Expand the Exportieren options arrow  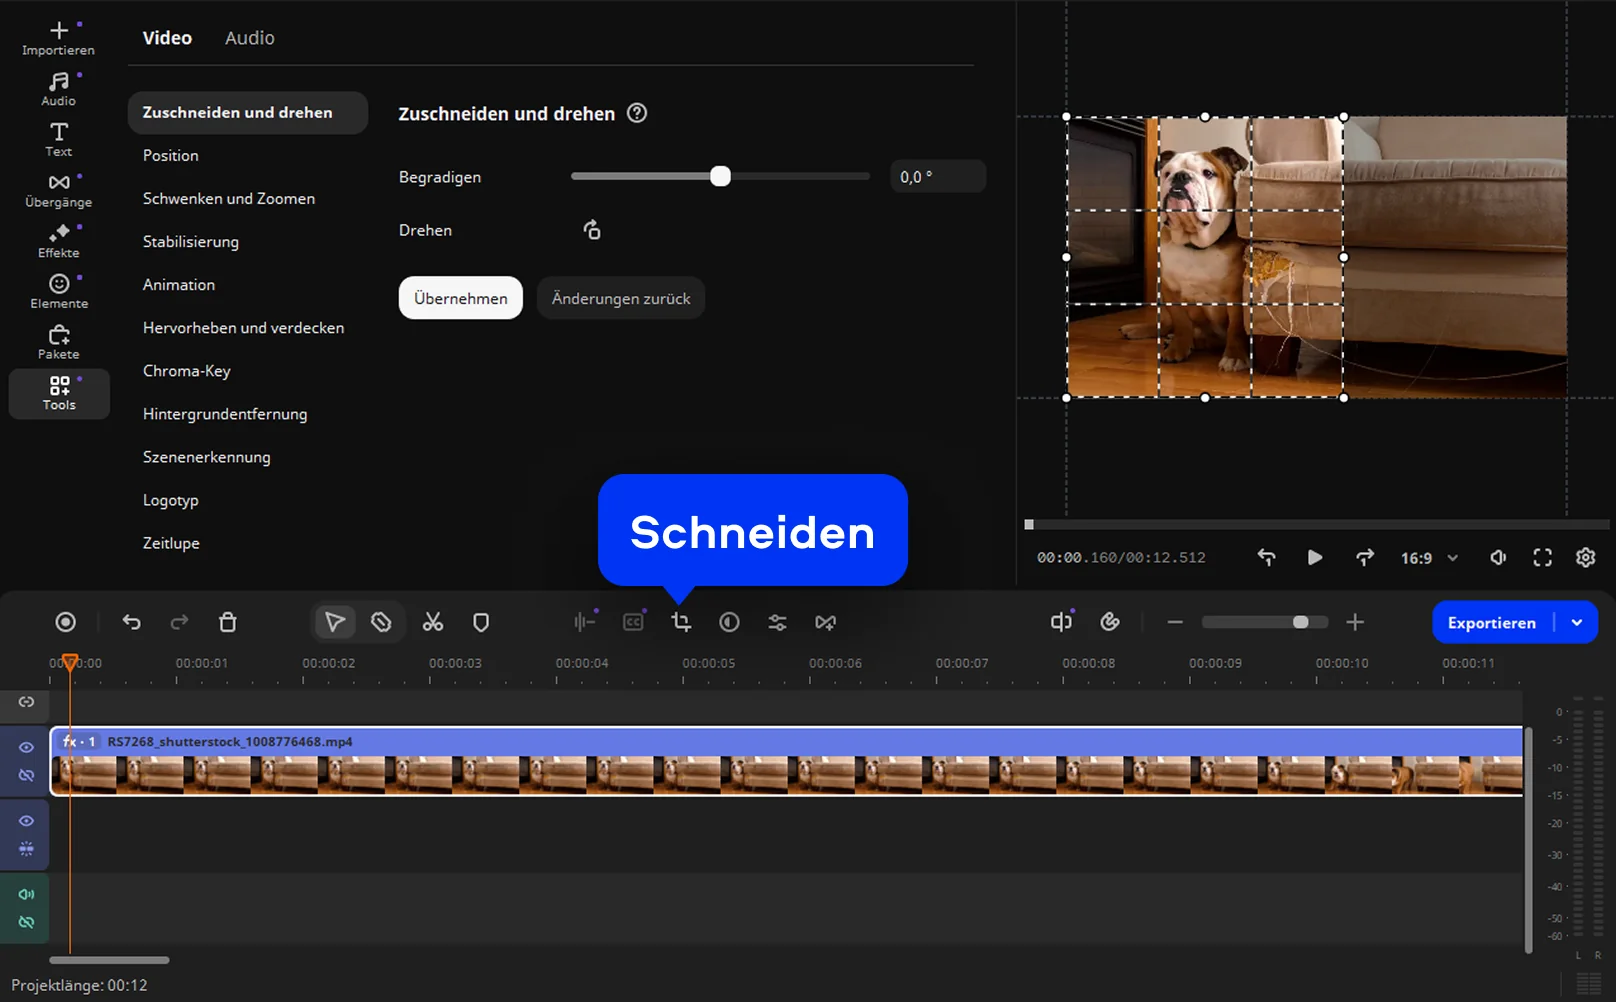tap(1577, 622)
